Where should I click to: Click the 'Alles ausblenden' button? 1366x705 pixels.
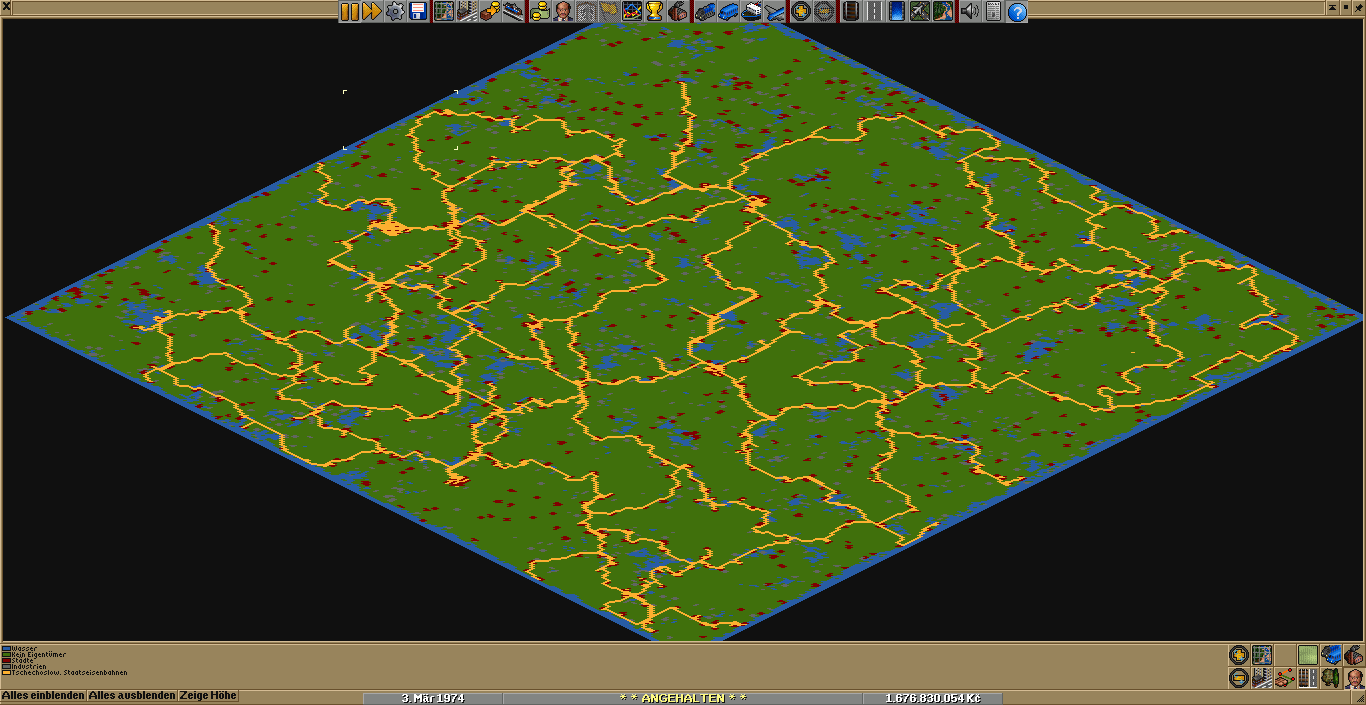tap(132, 696)
